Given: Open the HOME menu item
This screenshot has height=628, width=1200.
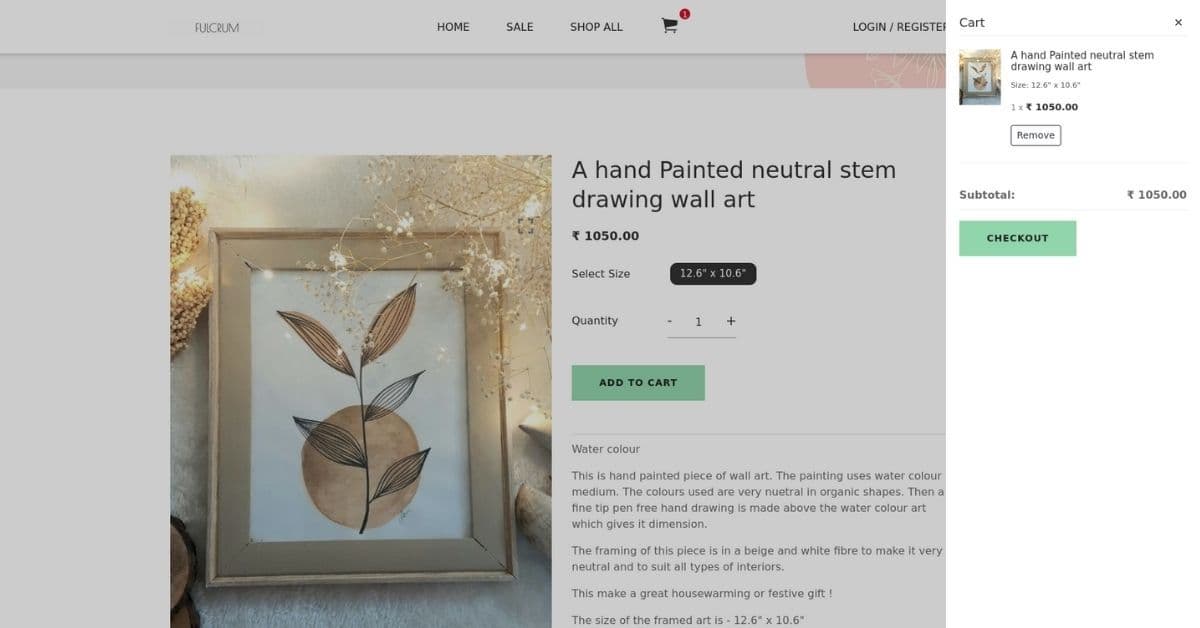Looking at the screenshot, I should (453, 27).
